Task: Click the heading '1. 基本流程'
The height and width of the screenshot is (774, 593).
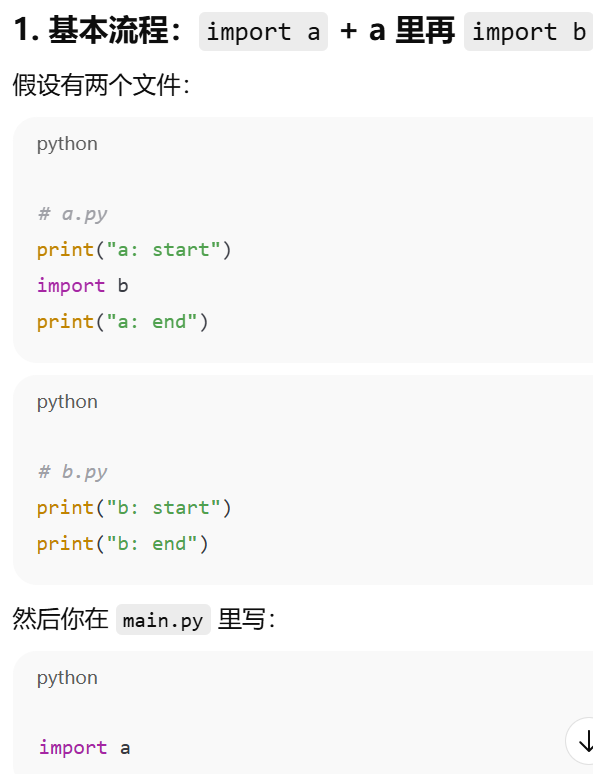Action: 97,31
